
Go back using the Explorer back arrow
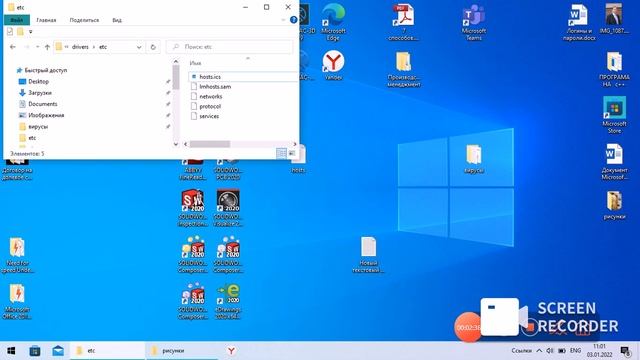pos(13,47)
